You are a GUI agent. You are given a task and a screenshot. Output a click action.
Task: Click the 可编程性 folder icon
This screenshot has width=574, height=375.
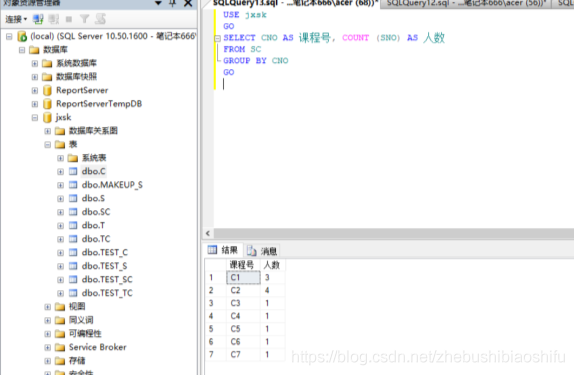[60, 334]
